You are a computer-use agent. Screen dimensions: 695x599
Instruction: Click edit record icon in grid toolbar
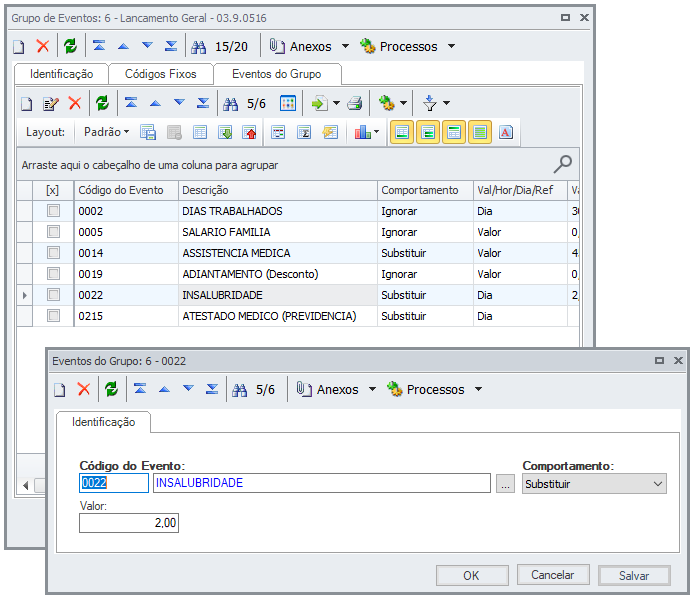click(x=51, y=104)
